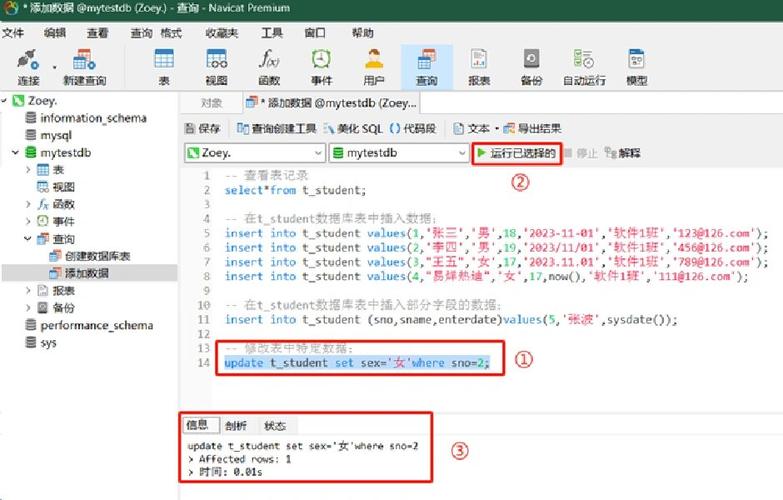
Task: Open the 自动运行 (Automation) toolbar icon
Action: pyautogui.click(x=584, y=66)
